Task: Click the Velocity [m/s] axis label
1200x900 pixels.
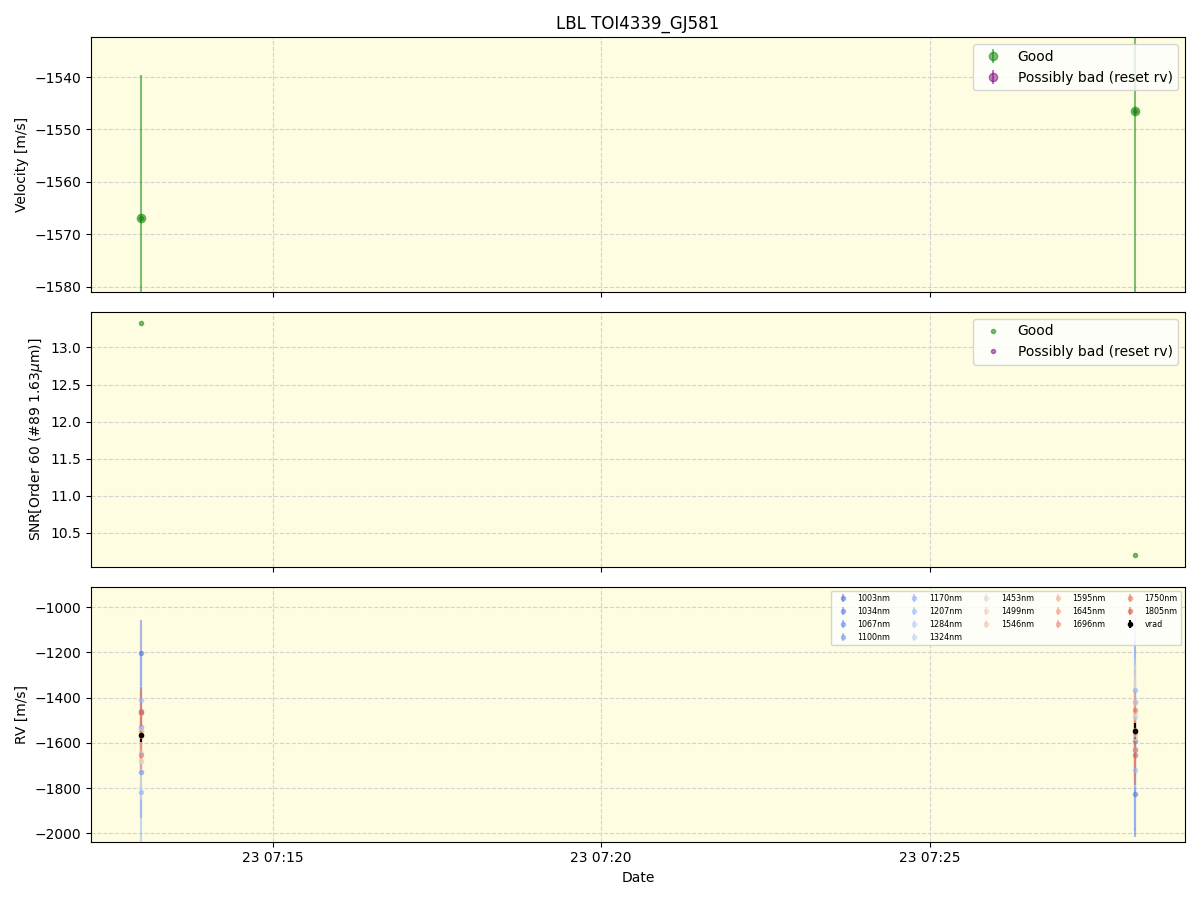Action: tap(21, 165)
